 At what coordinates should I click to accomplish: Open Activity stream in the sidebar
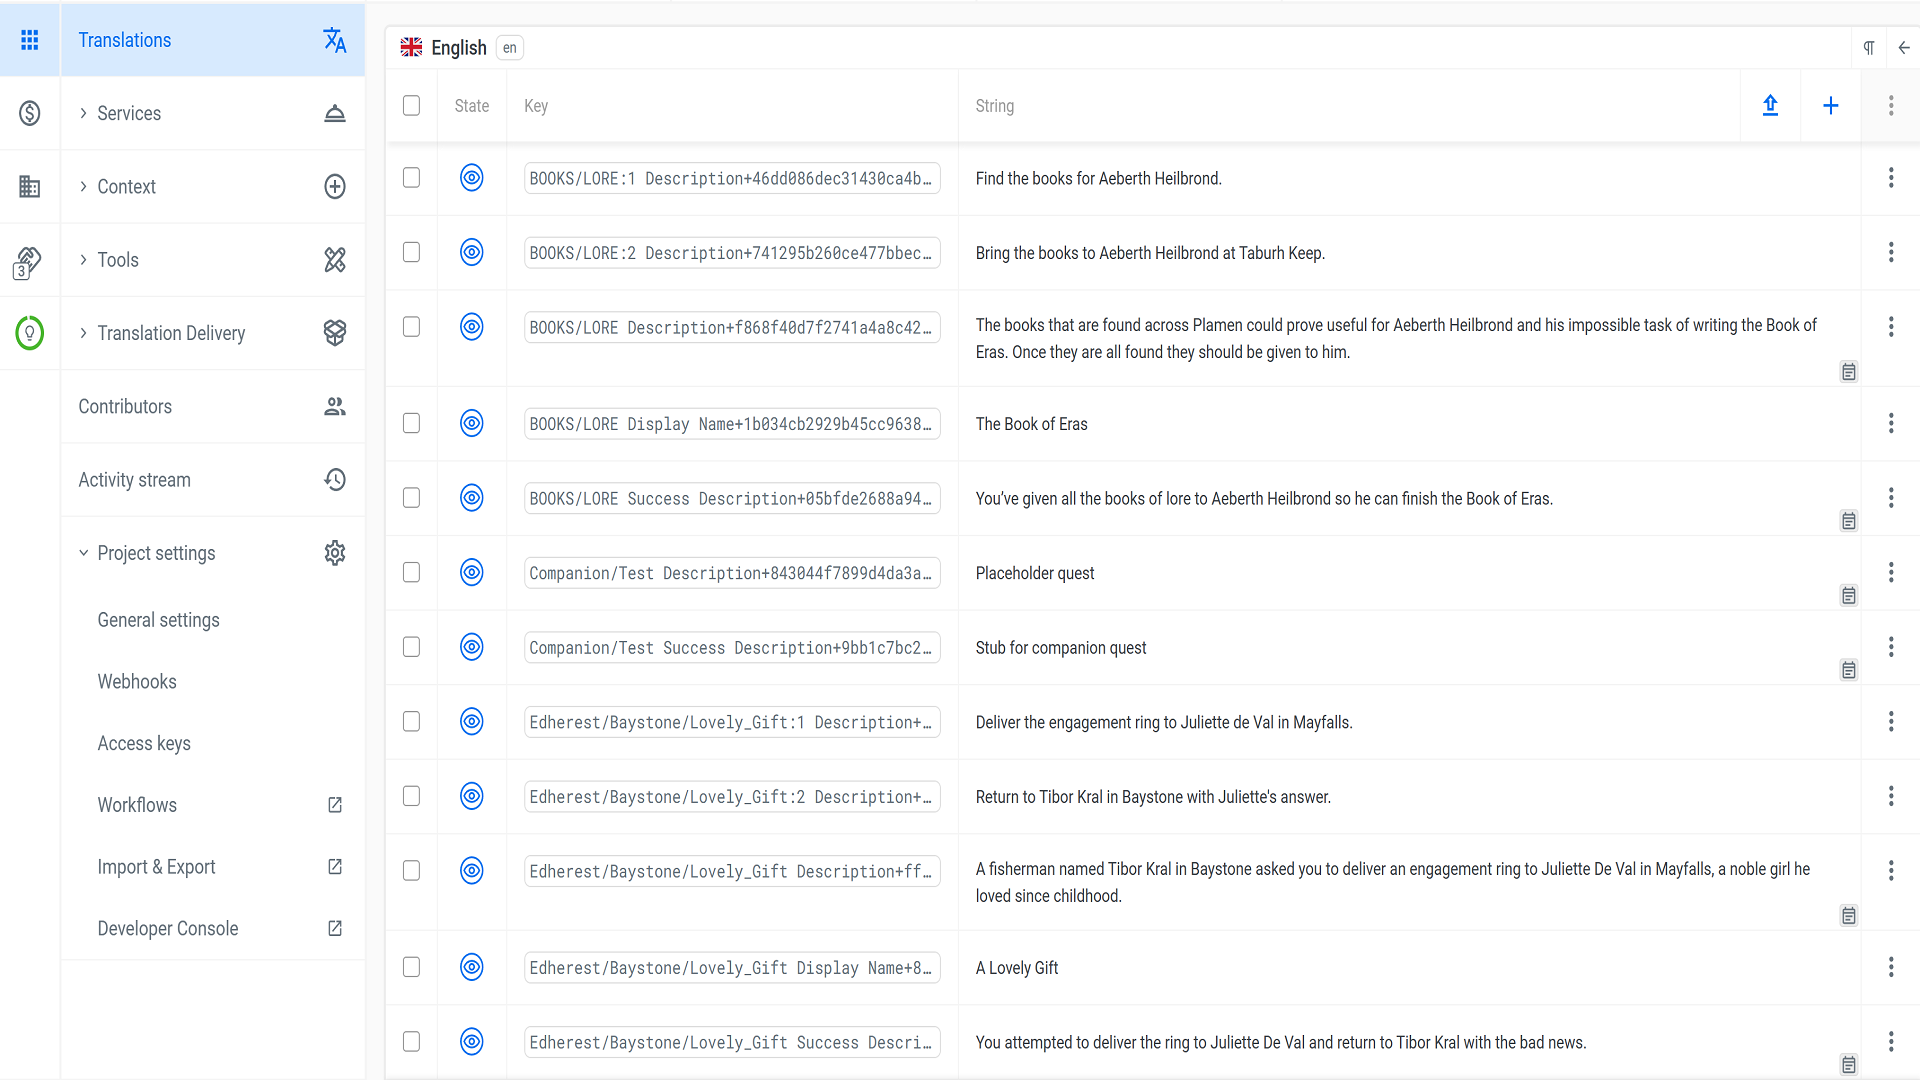point(212,480)
